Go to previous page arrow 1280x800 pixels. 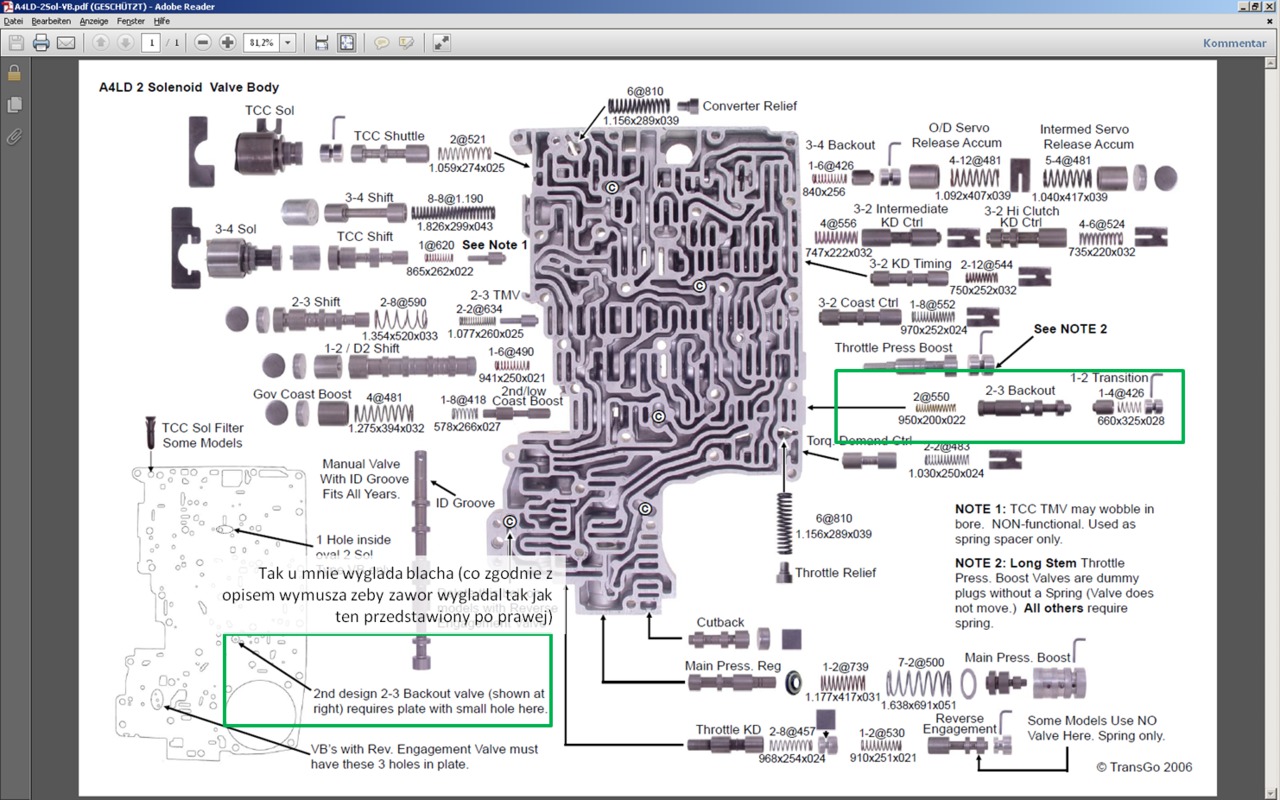pos(100,43)
